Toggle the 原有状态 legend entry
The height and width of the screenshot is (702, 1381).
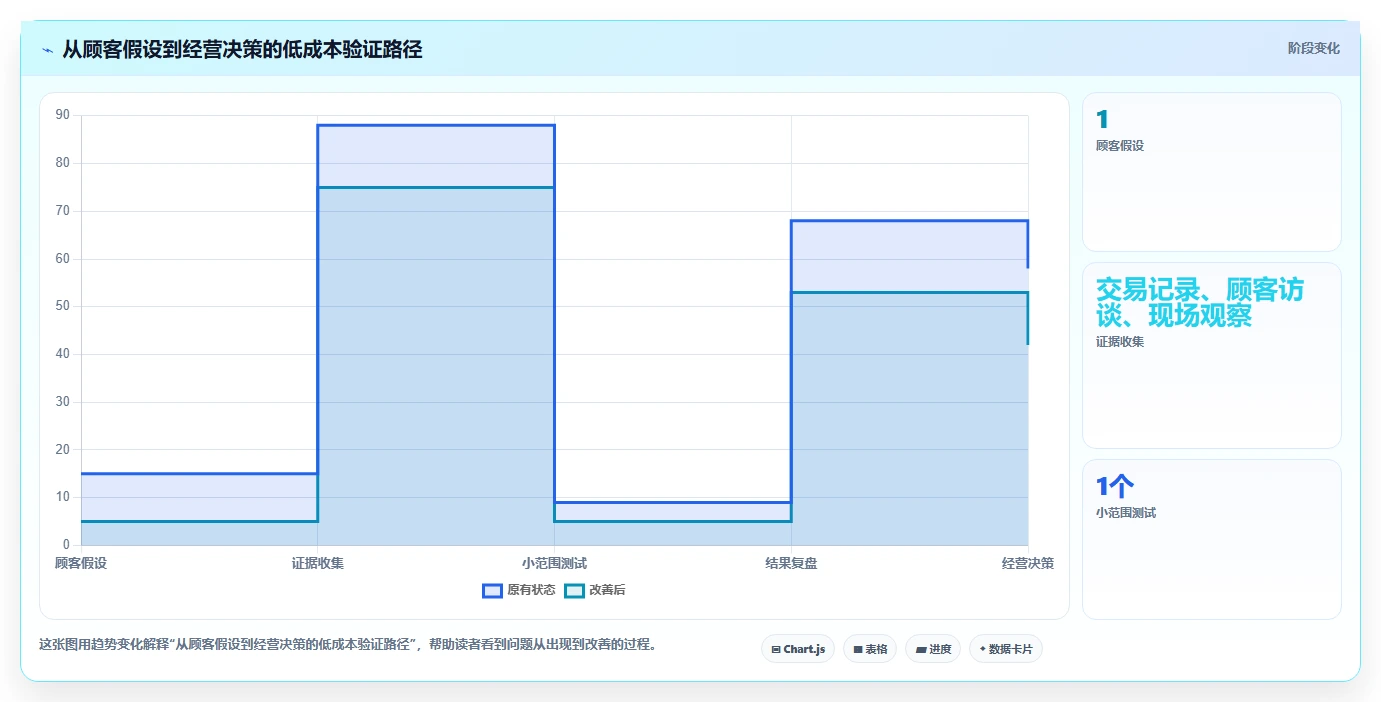click(x=519, y=590)
